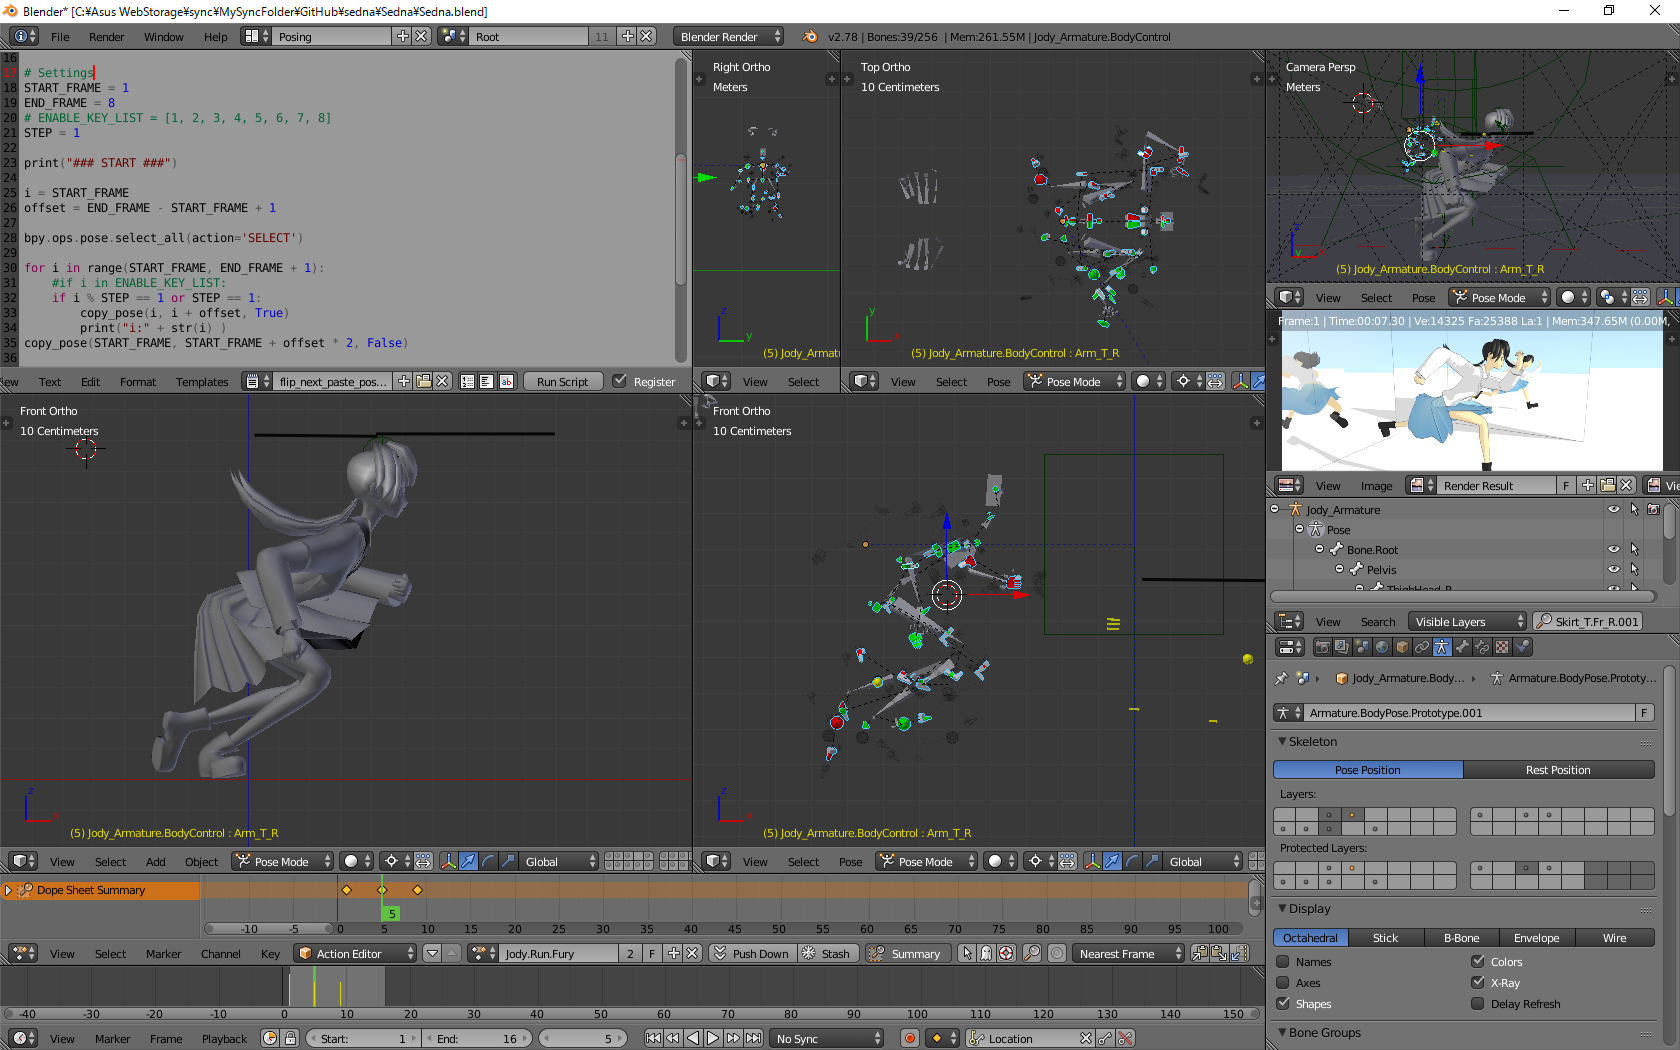The height and width of the screenshot is (1050, 1680).
Task: Unlink flip_next_paste_pos text datablock
Action: [443, 381]
